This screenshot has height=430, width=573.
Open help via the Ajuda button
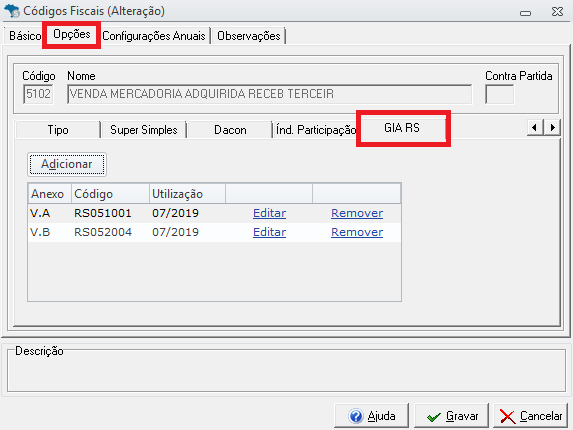point(371,416)
